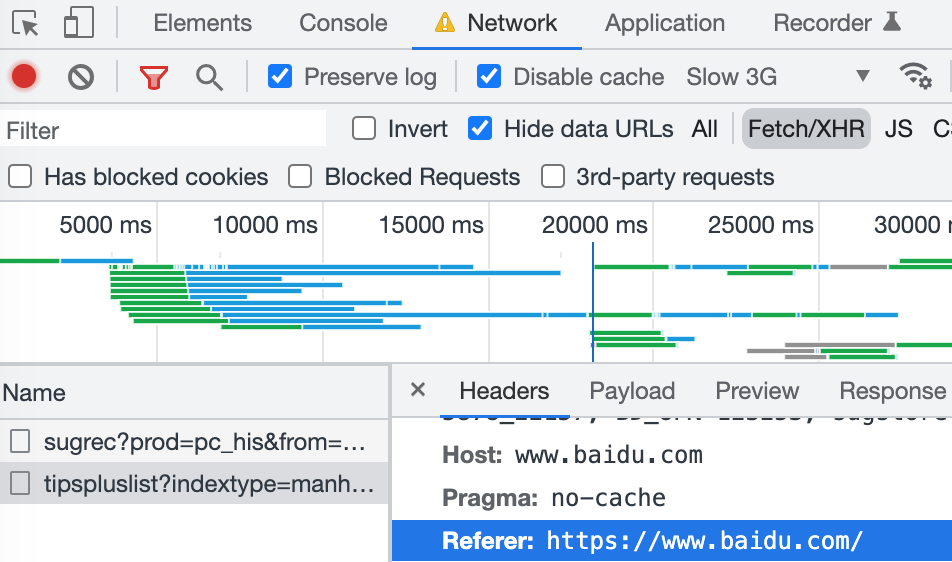Image resolution: width=952 pixels, height=562 pixels.
Task: Disable the Disable cache checkbox
Action: (489, 76)
